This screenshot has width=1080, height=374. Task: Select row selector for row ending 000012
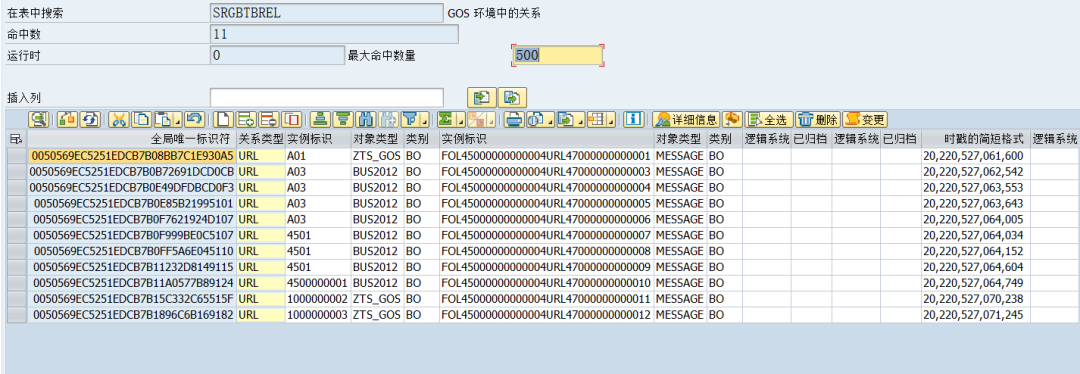[x=17, y=315]
